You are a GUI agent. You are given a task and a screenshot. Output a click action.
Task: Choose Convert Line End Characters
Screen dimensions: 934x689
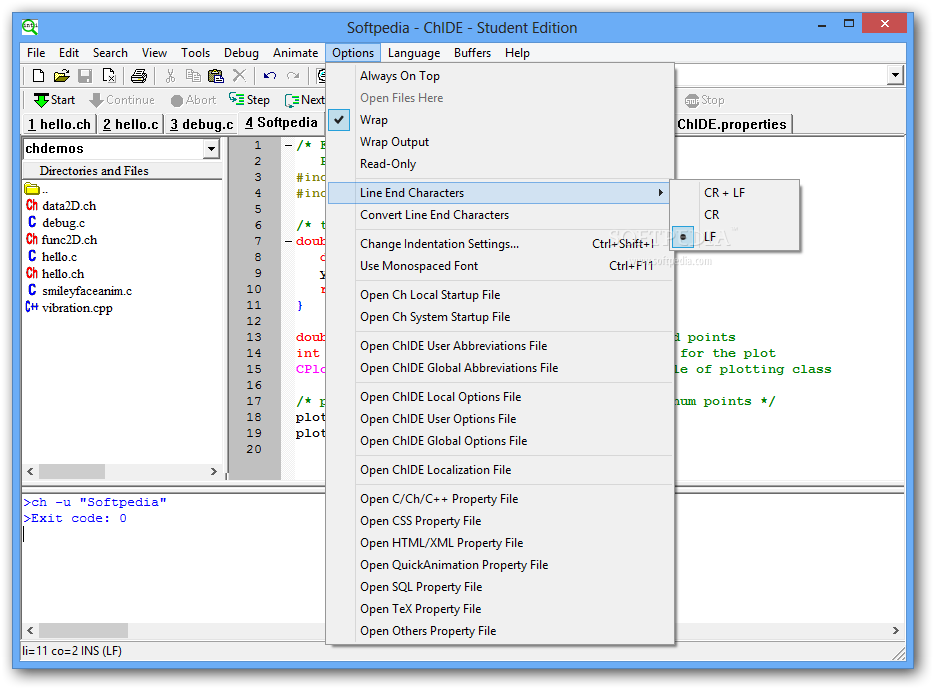(x=501, y=214)
